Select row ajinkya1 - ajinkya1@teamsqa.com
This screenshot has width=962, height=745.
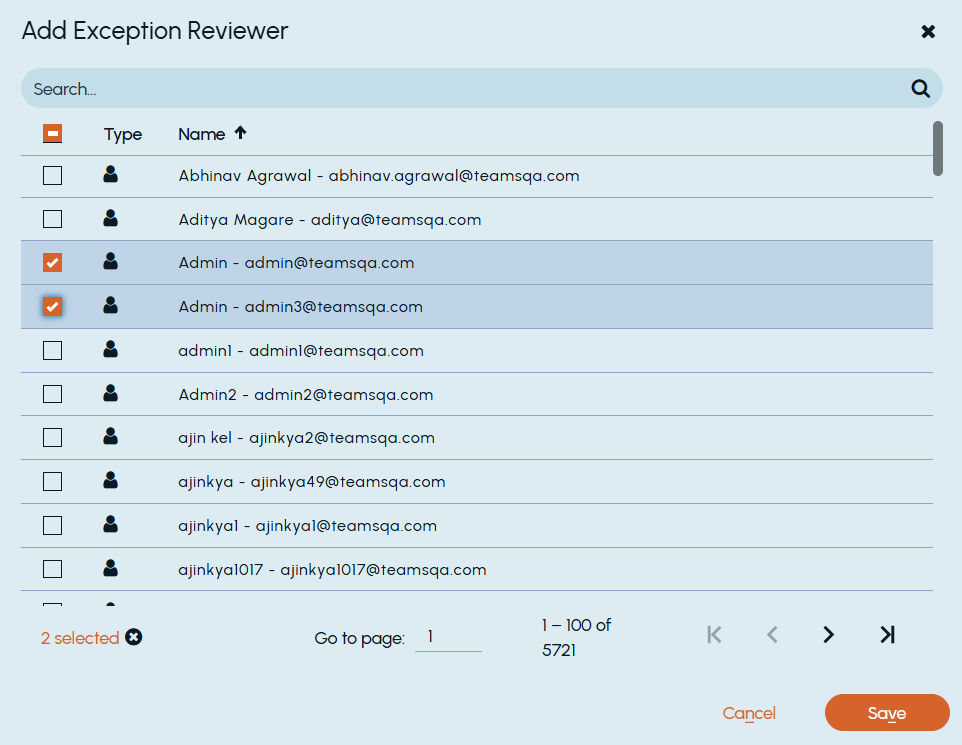(477, 525)
